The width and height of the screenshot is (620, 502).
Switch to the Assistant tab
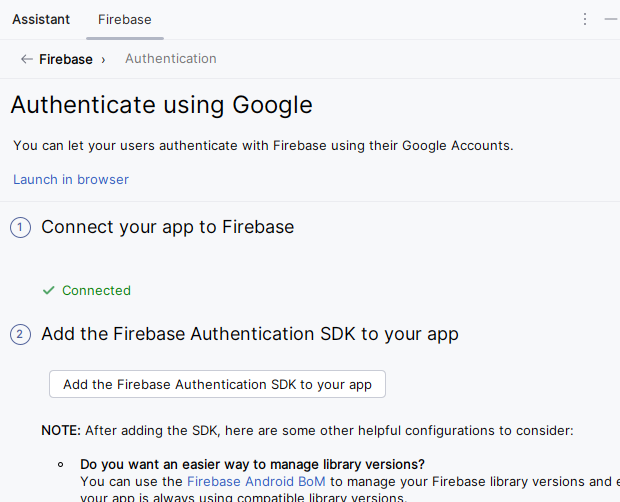point(41,19)
